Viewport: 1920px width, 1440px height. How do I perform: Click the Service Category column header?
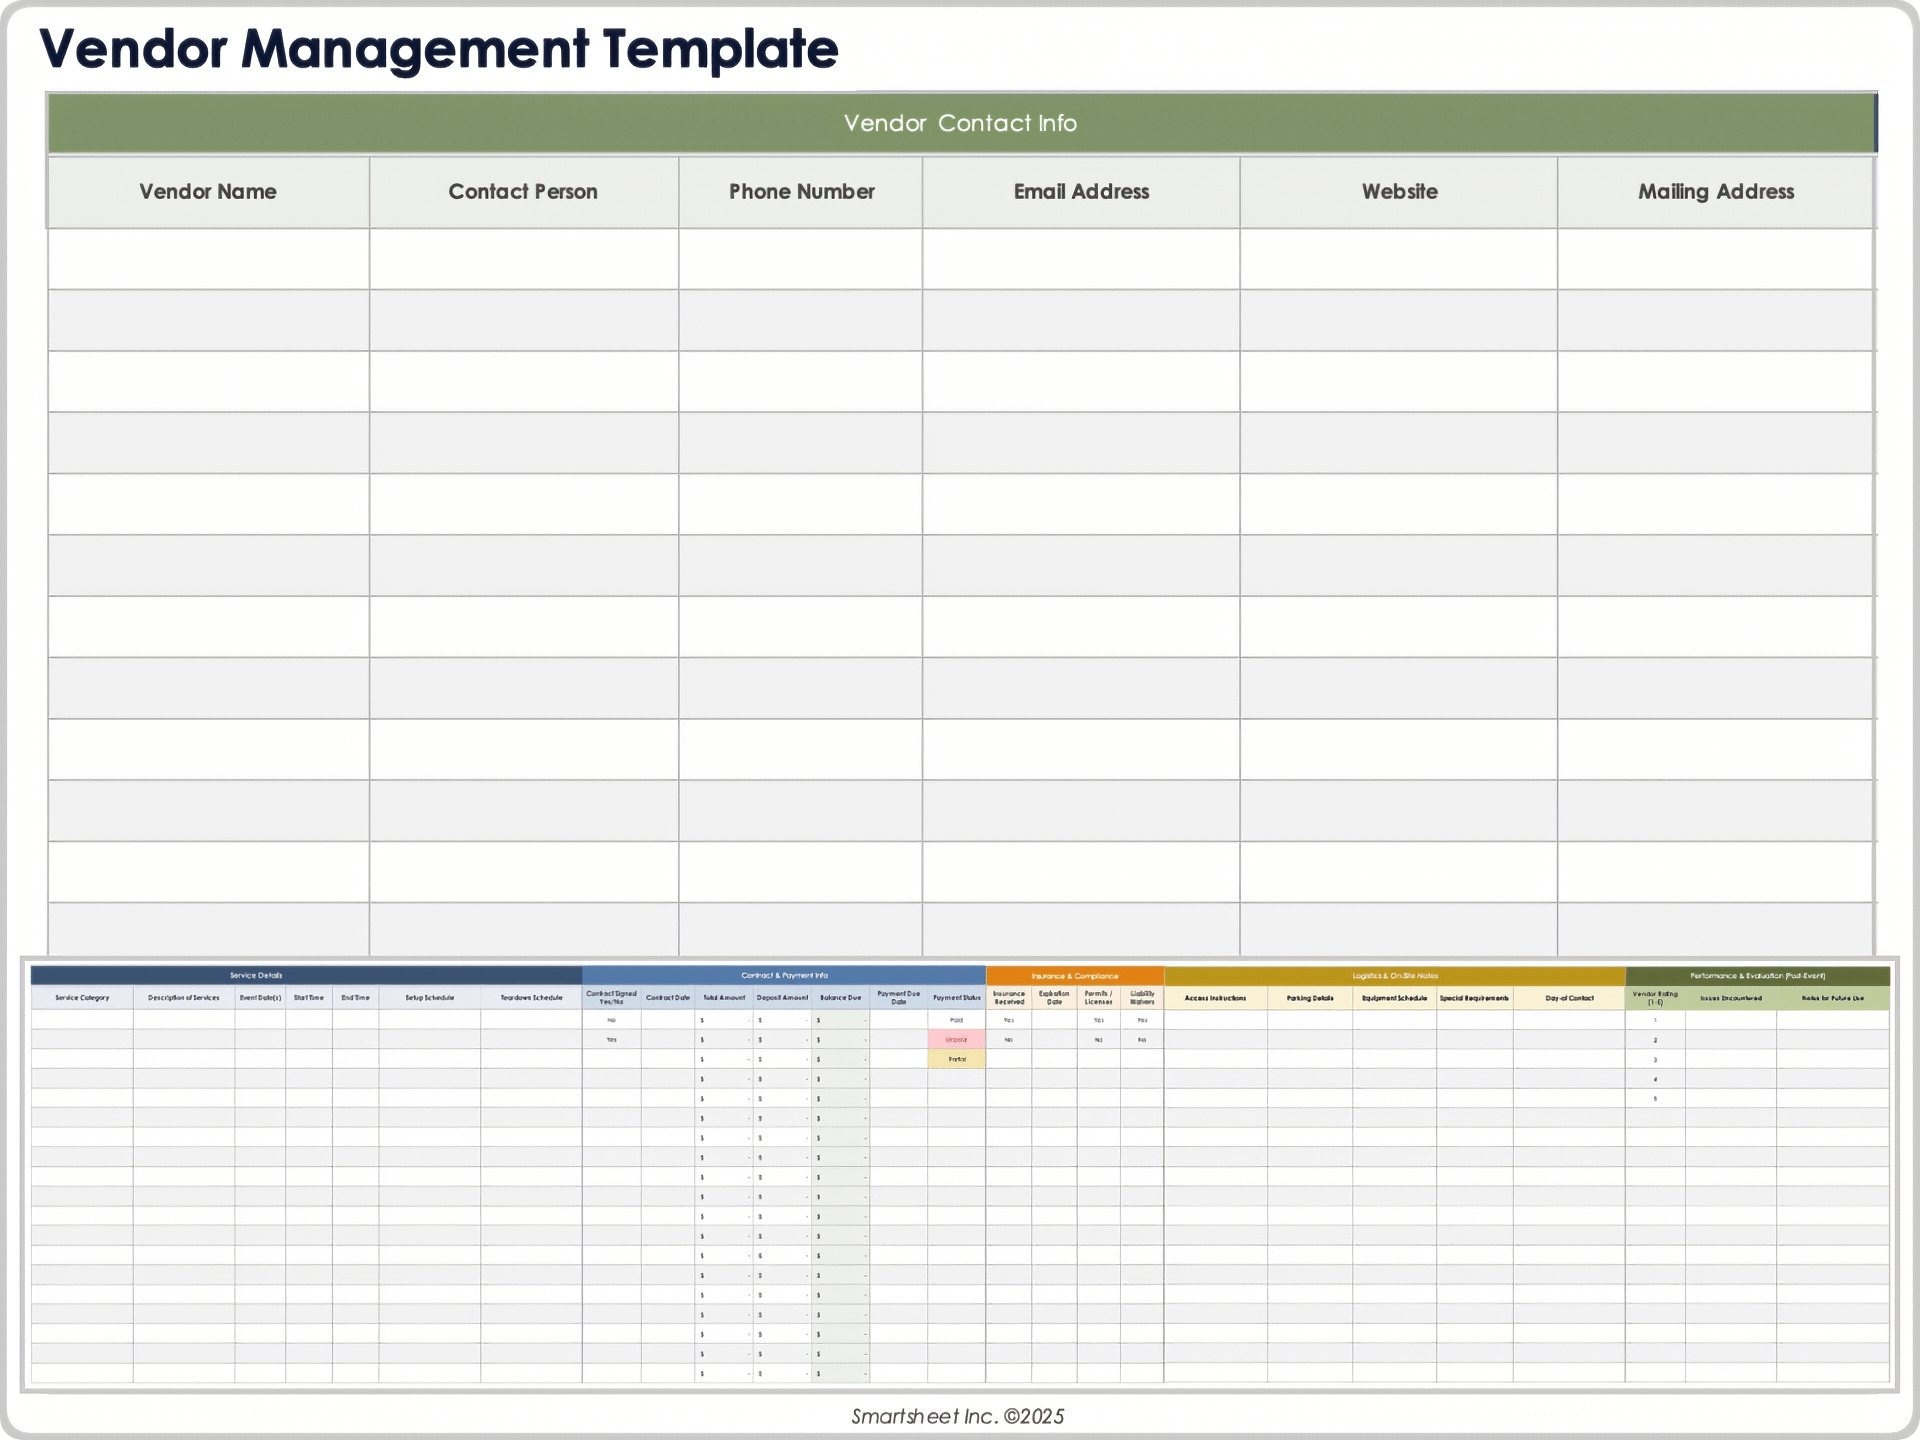click(82, 998)
